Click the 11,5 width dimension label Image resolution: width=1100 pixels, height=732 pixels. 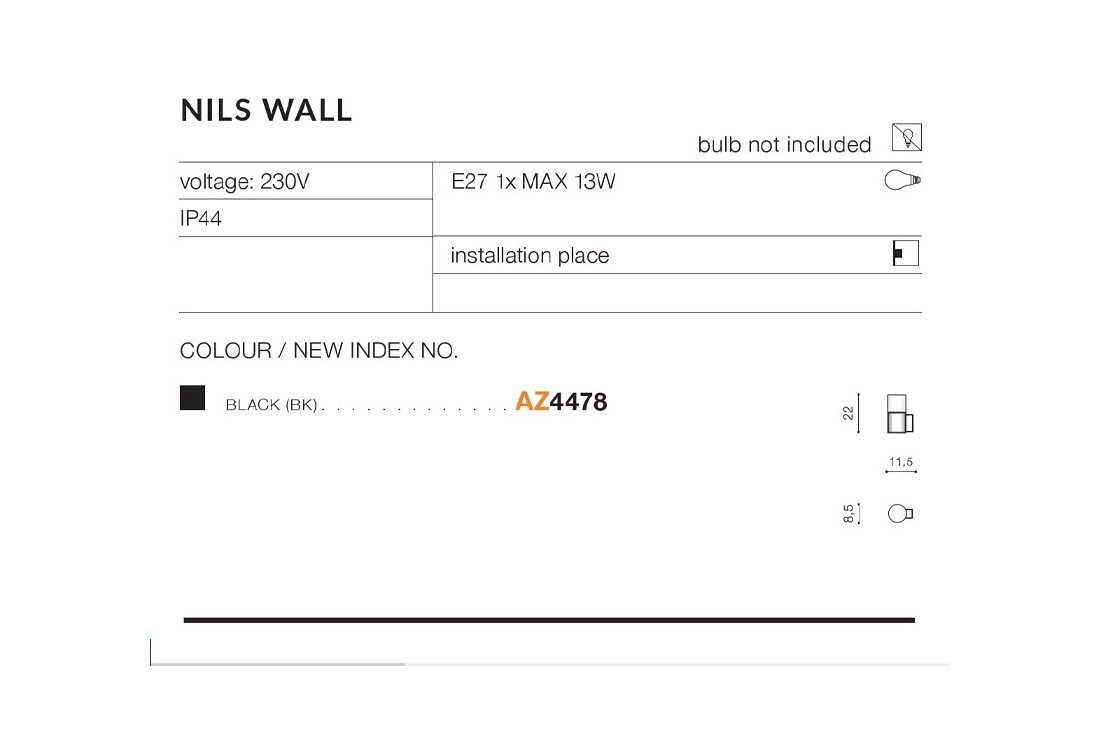point(901,462)
